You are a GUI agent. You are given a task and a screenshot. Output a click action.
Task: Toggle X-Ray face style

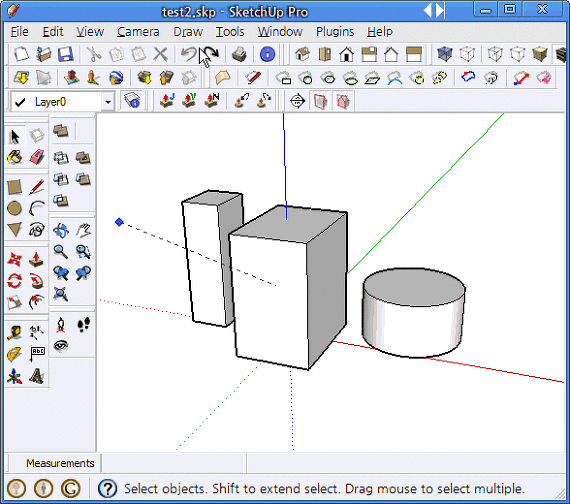point(445,55)
